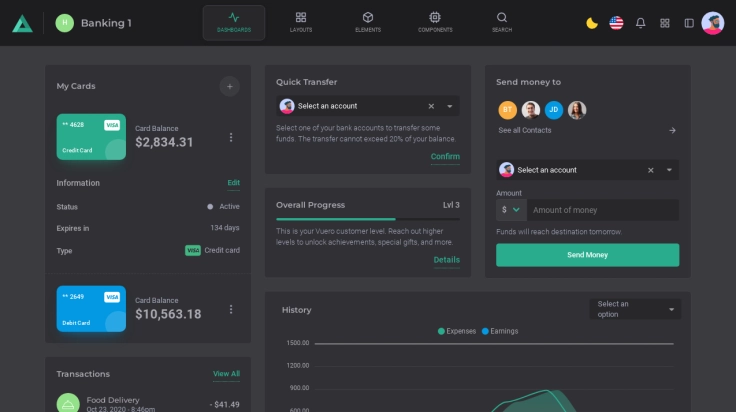Toggle dark mode with moon icon

coord(592,23)
